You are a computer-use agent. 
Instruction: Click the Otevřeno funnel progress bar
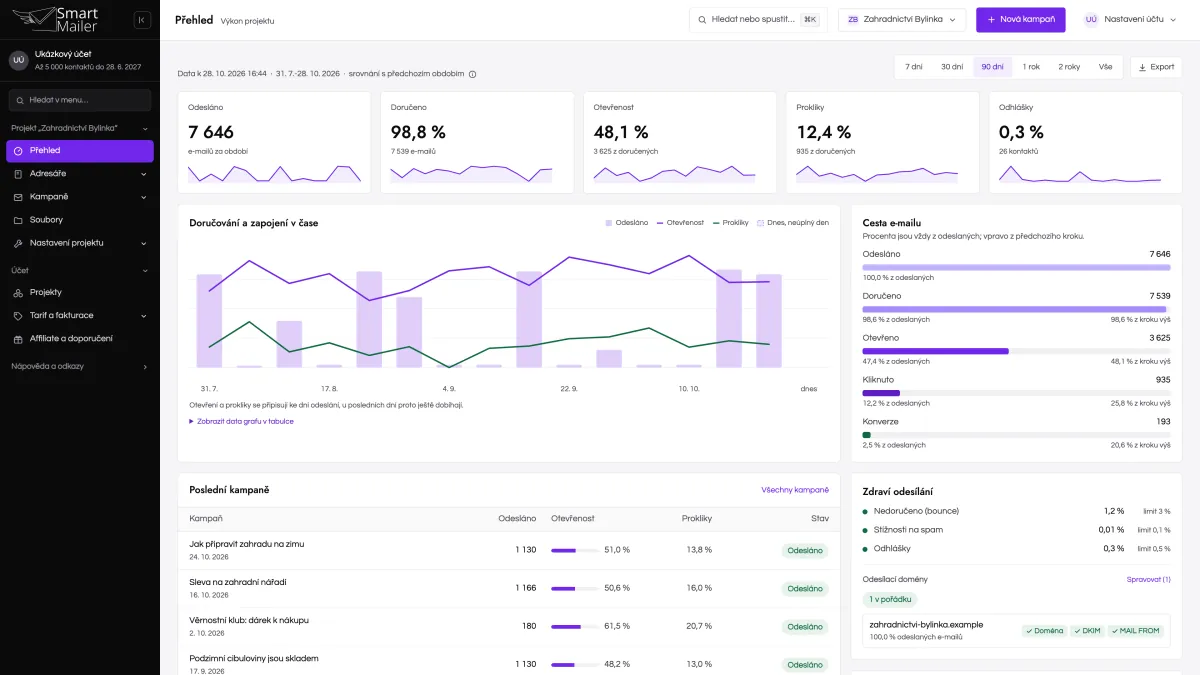coord(1016,351)
